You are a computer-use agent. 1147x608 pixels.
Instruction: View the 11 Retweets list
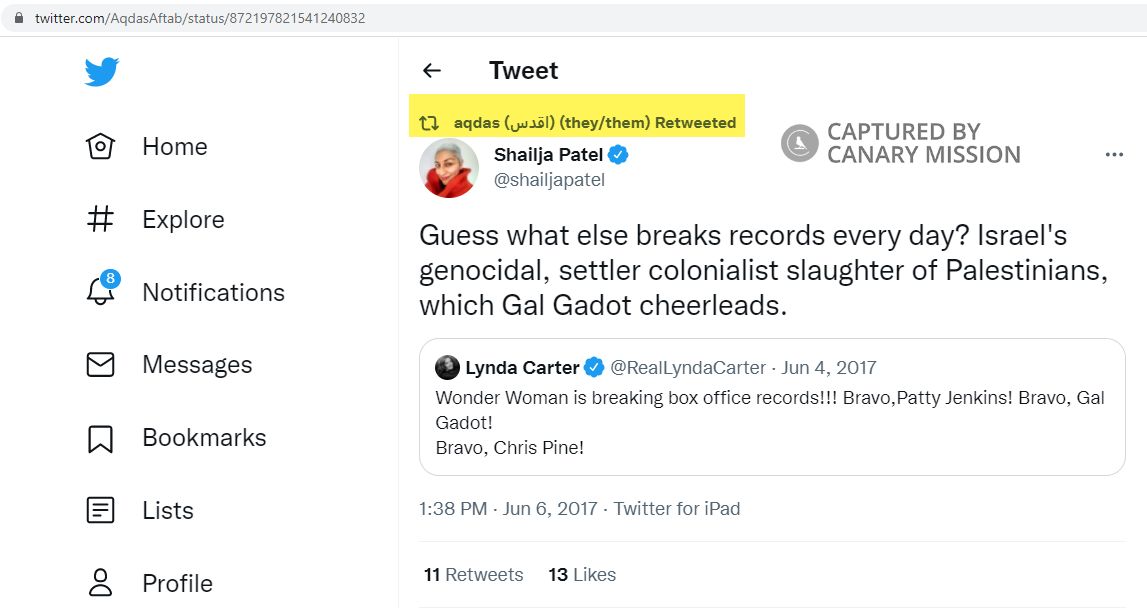pyautogui.click(x=472, y=574)
